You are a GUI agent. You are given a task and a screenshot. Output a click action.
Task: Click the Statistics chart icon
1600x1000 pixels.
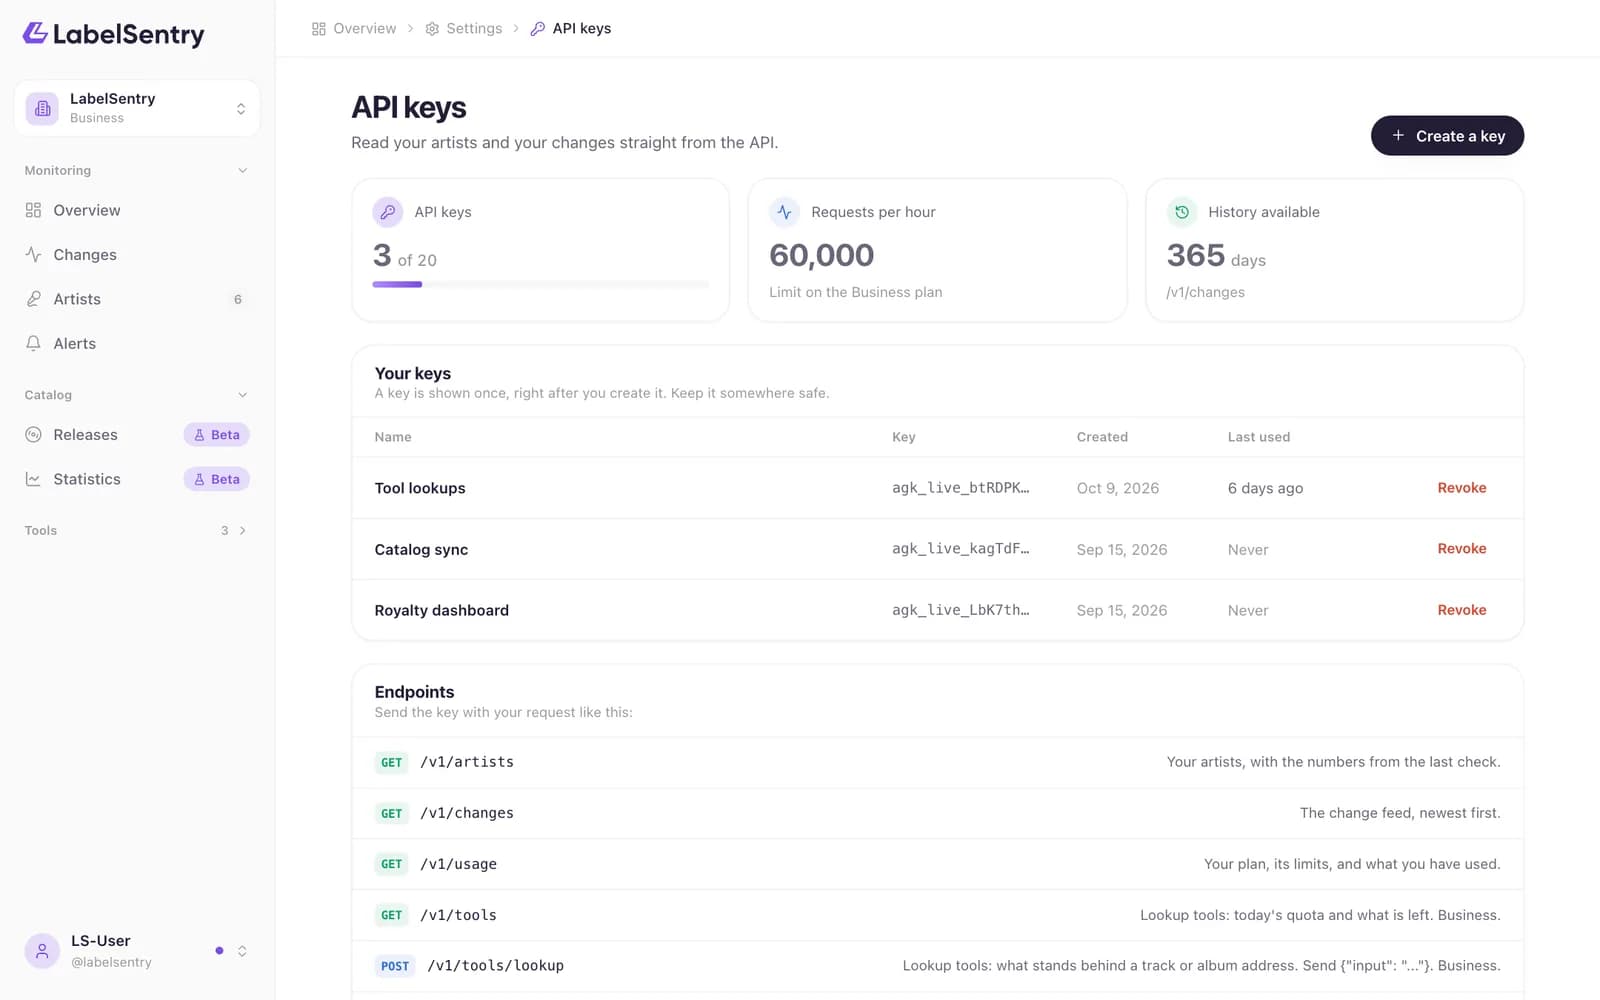[33, 479]
